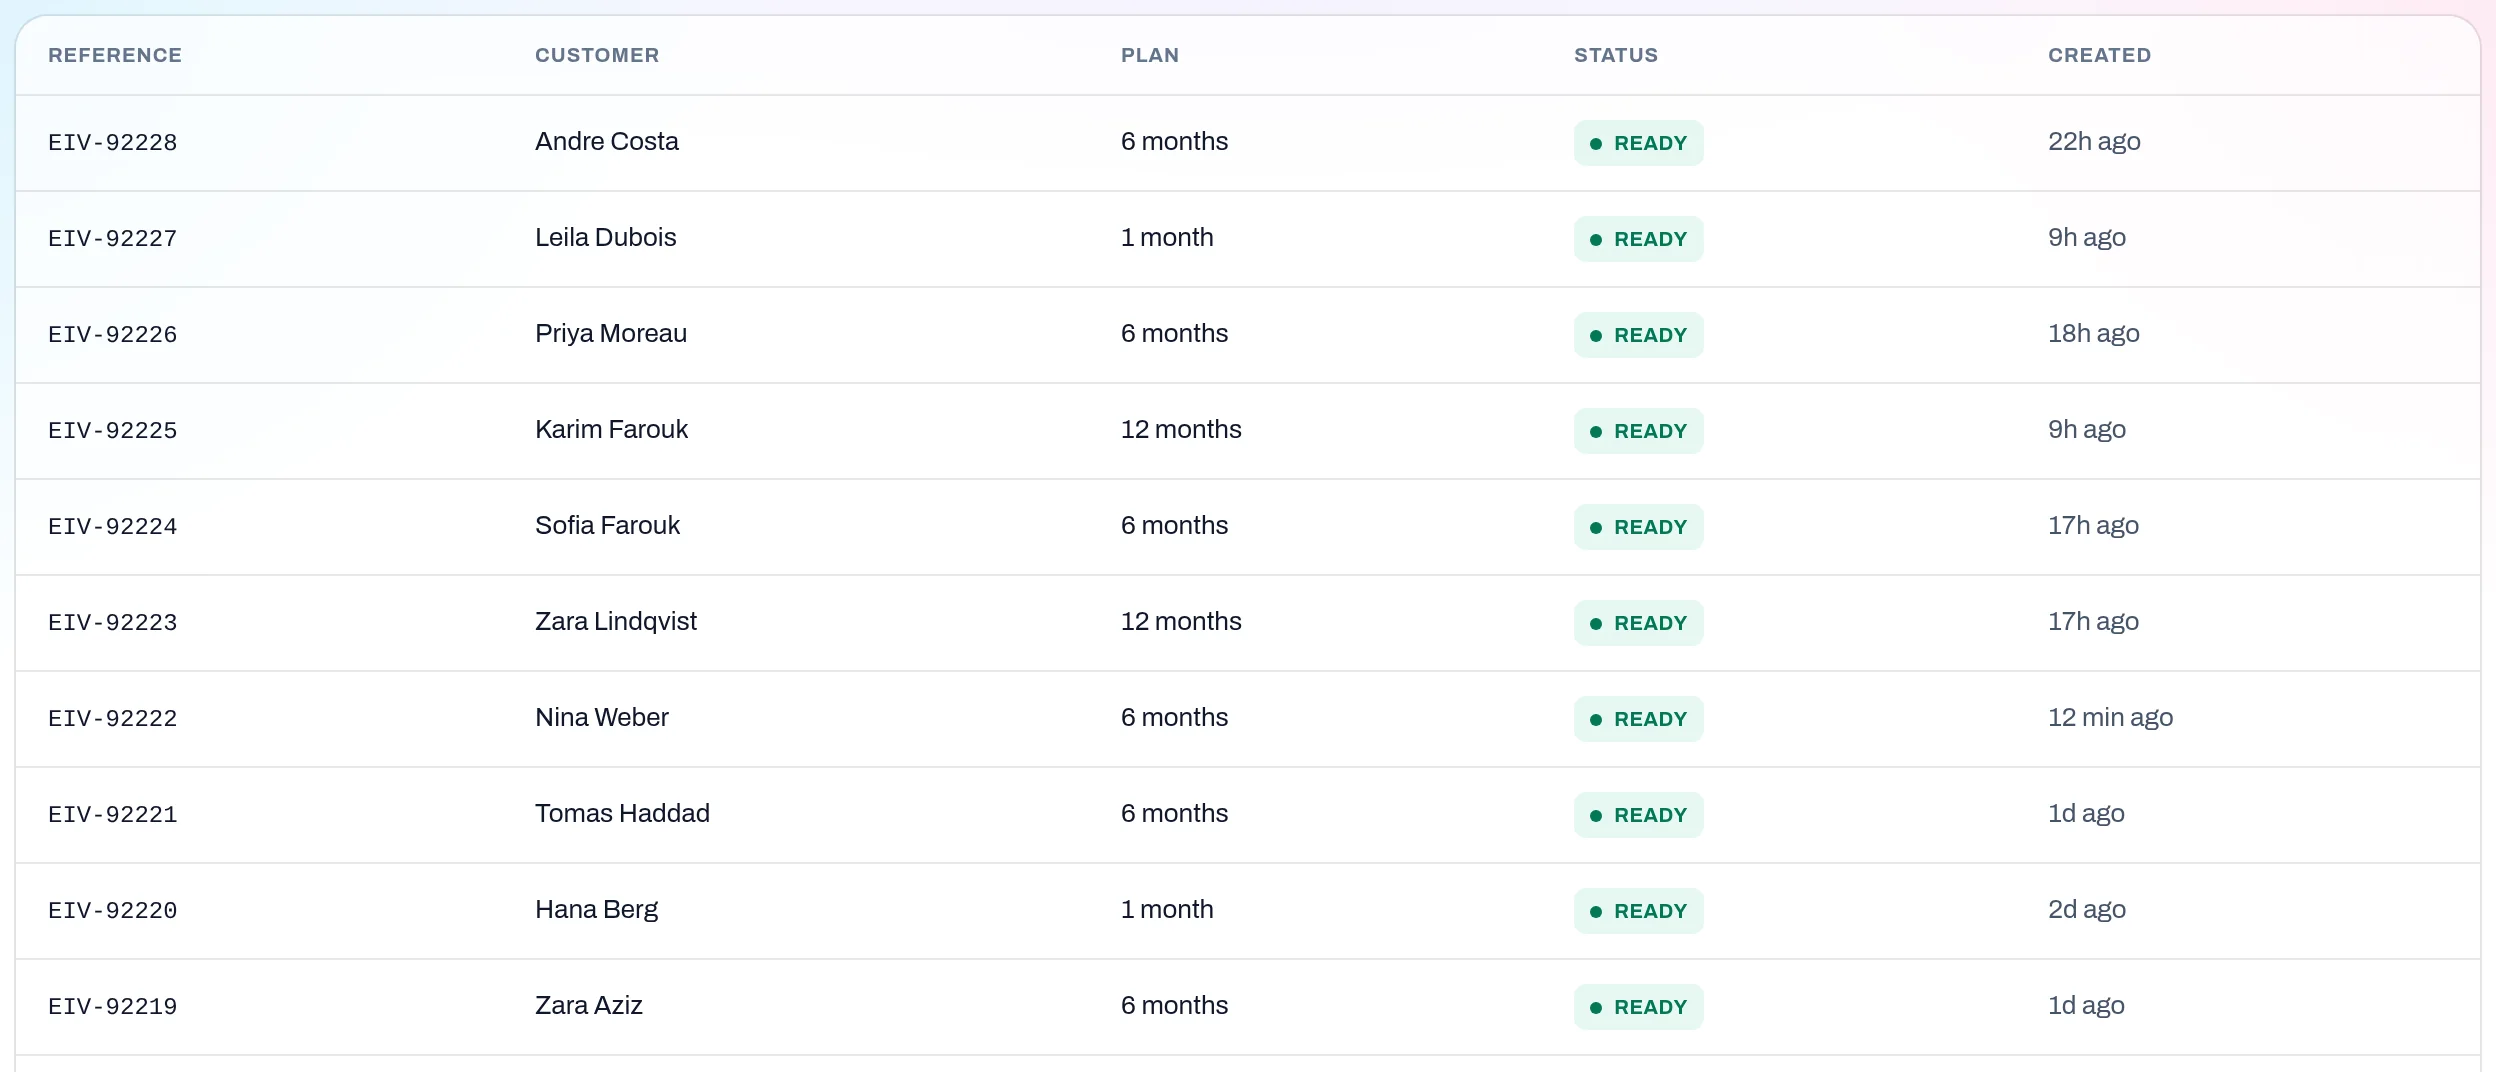Click the '18h ago' created time
The height and width of the screenshot is (1072, 2496).
[2094, 334]
